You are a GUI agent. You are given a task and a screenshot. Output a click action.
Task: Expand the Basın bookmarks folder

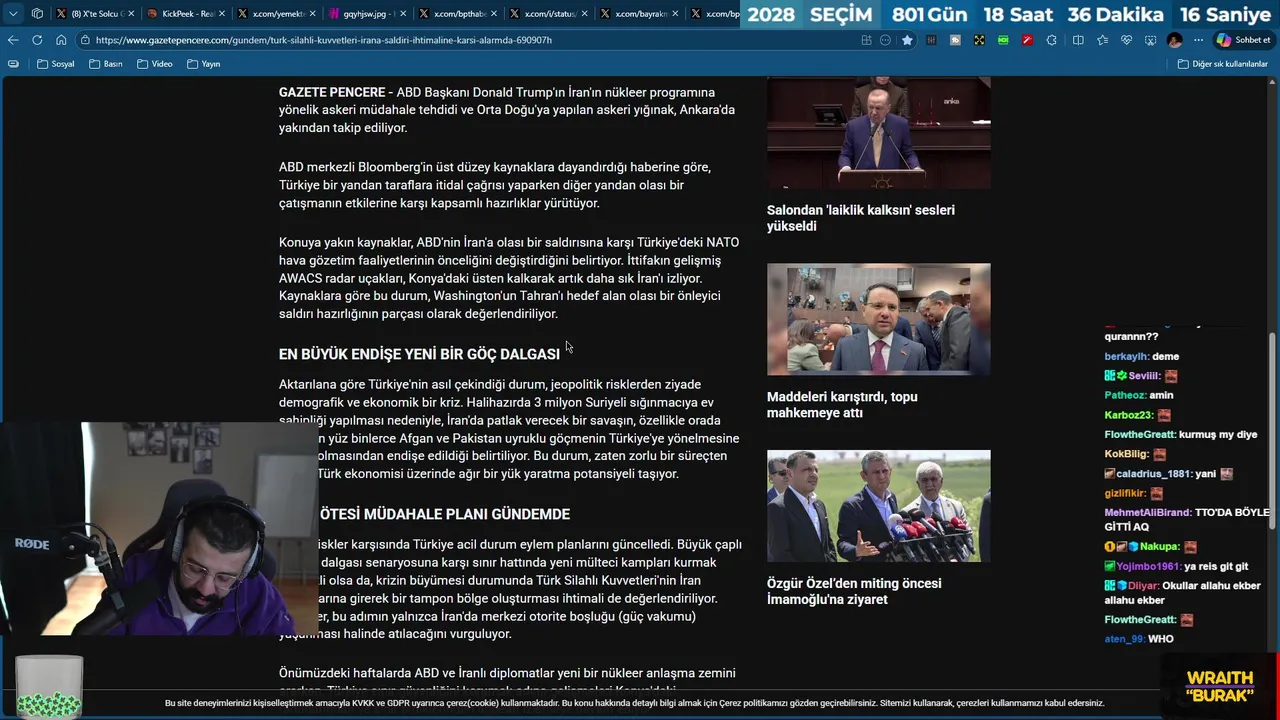tap(106, 64)
